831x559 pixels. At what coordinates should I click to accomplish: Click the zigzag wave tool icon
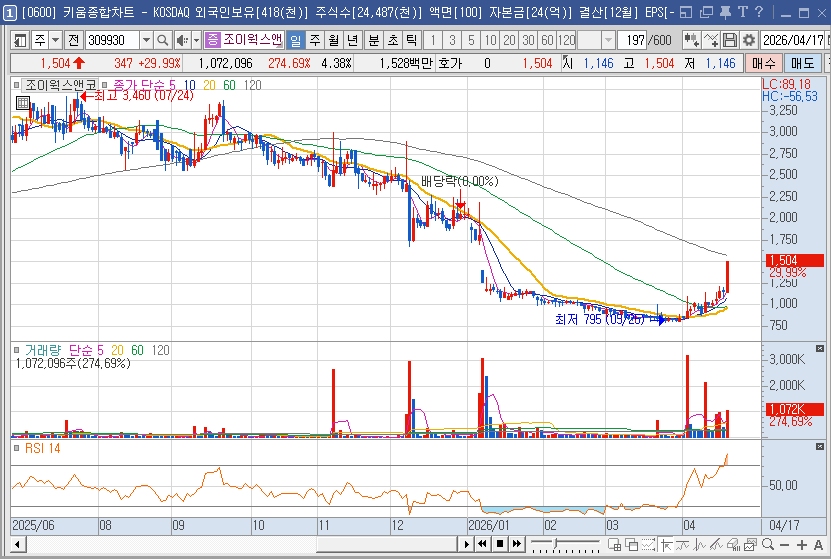(x=700, y=544)
